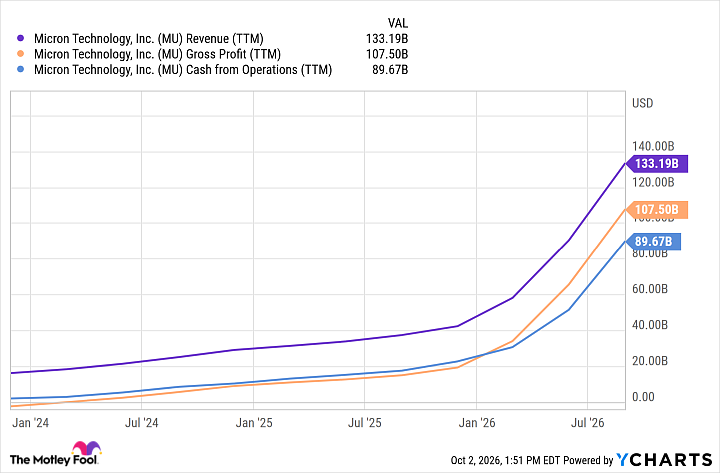The width and height of the screenshot is (720, 473).
Task: Click The Motley Fool logo
Action: [55, 454]
